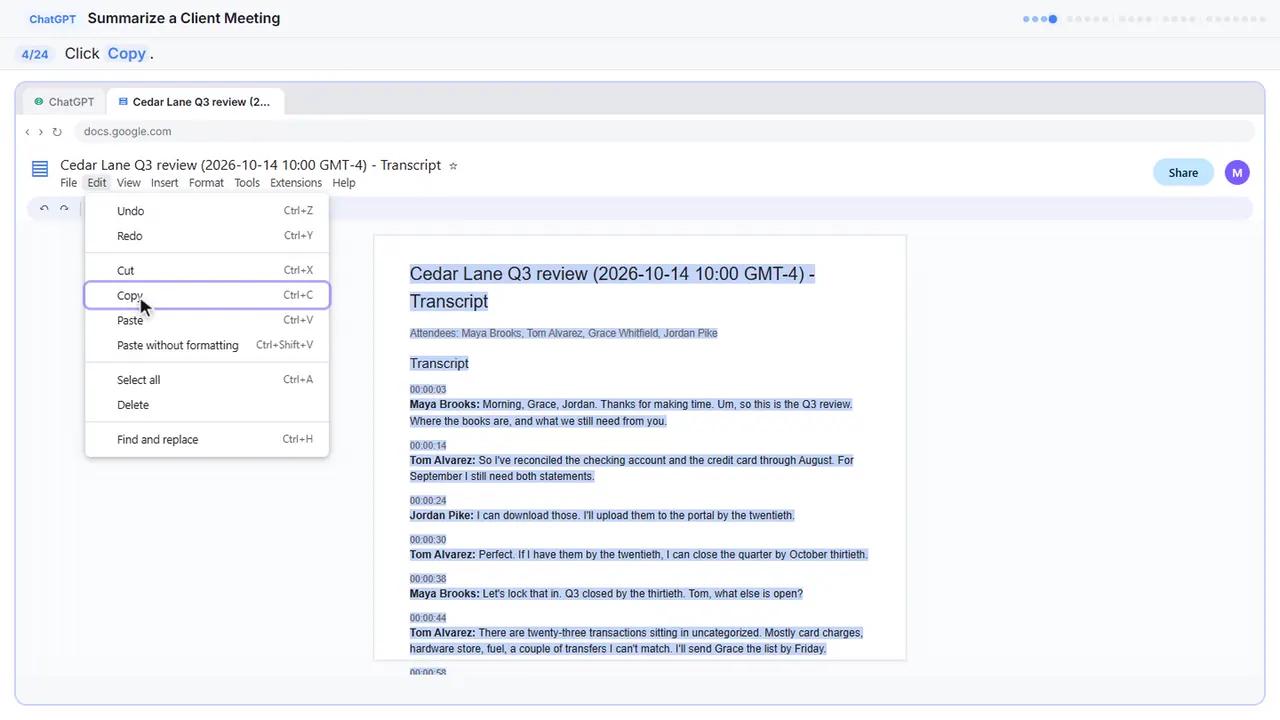Click the 00:00:38 timestamp
Viewport: 1280px width, 720px height.
pyautogui.click(x=428, y=579)
